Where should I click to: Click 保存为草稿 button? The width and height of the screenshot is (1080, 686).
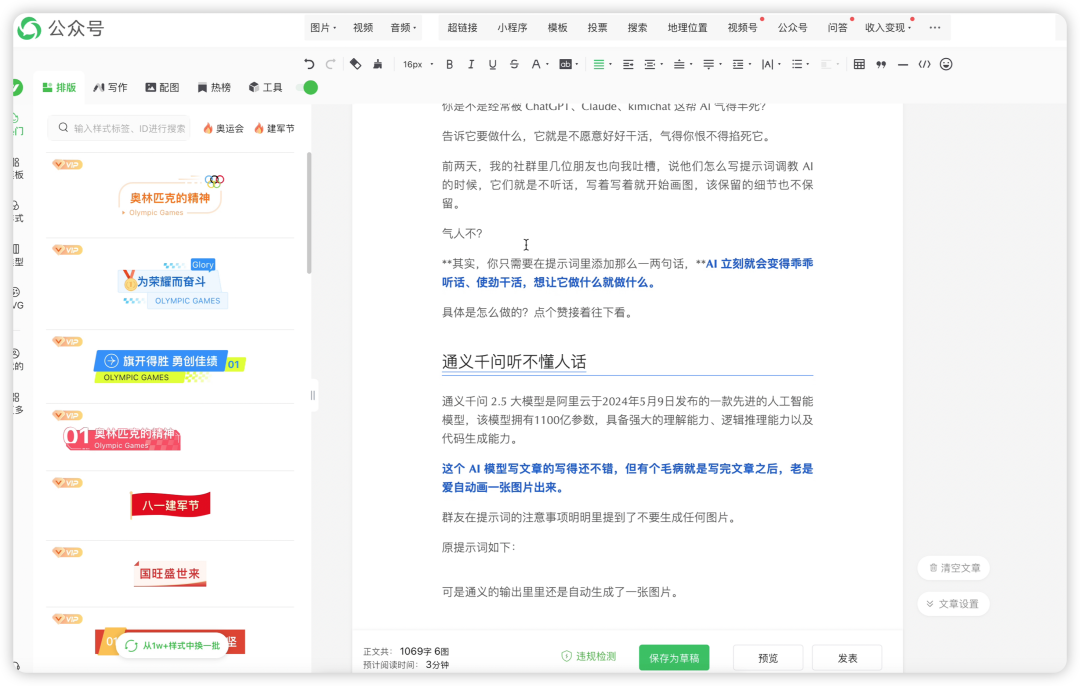[x=674, y=658]
